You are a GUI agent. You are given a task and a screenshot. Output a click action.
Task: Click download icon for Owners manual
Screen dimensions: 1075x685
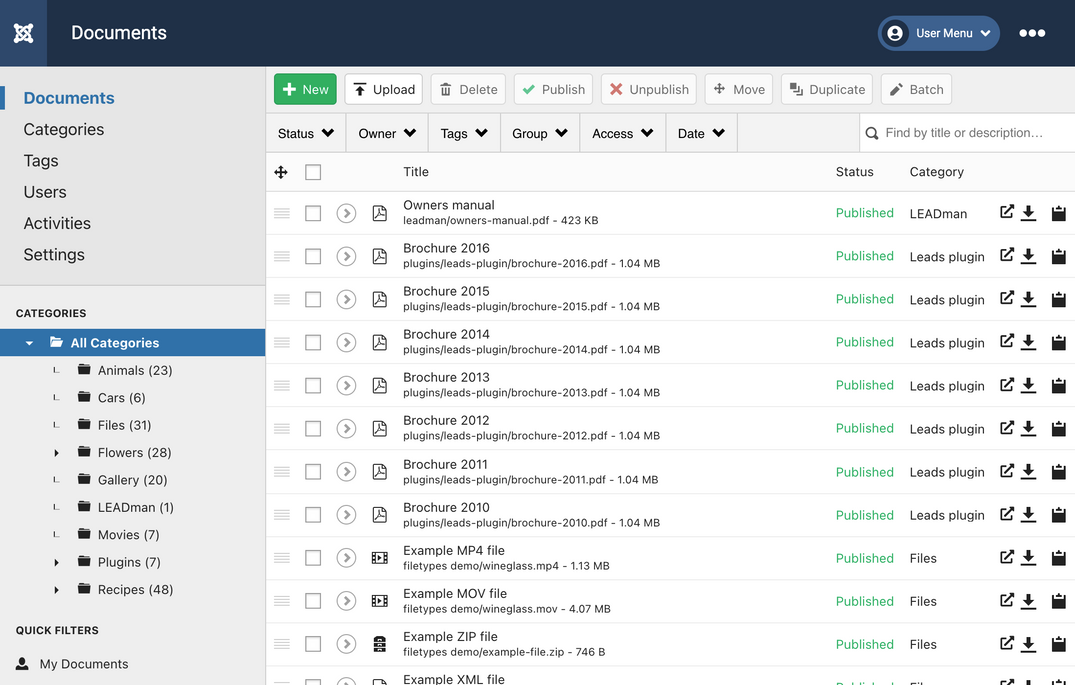click(x=1028, y=213)
